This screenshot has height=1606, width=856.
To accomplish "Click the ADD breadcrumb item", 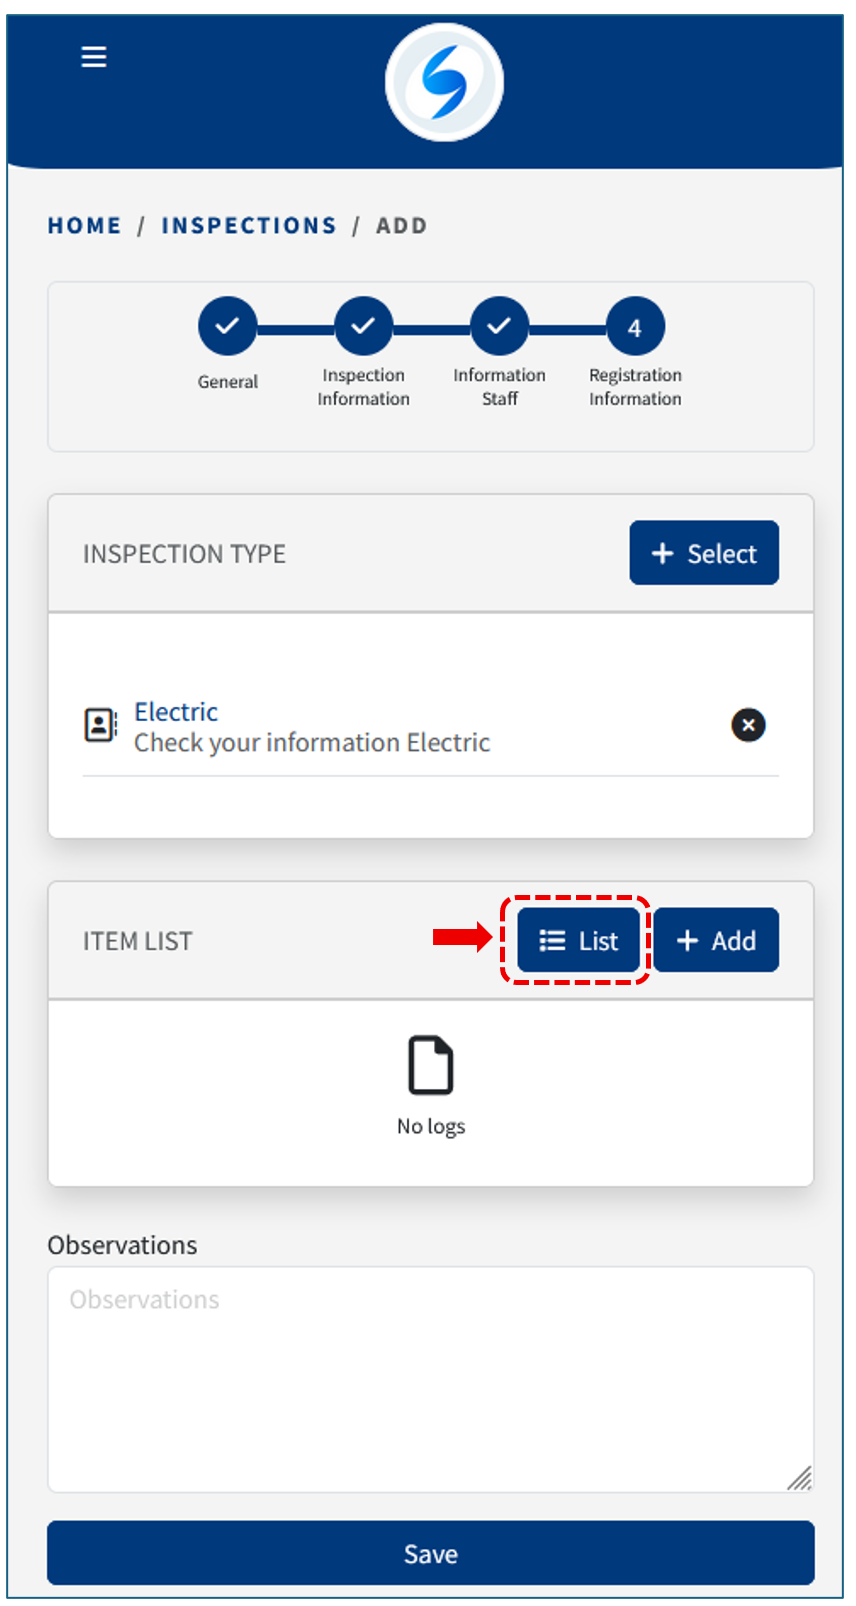I will tap(402, 226).
